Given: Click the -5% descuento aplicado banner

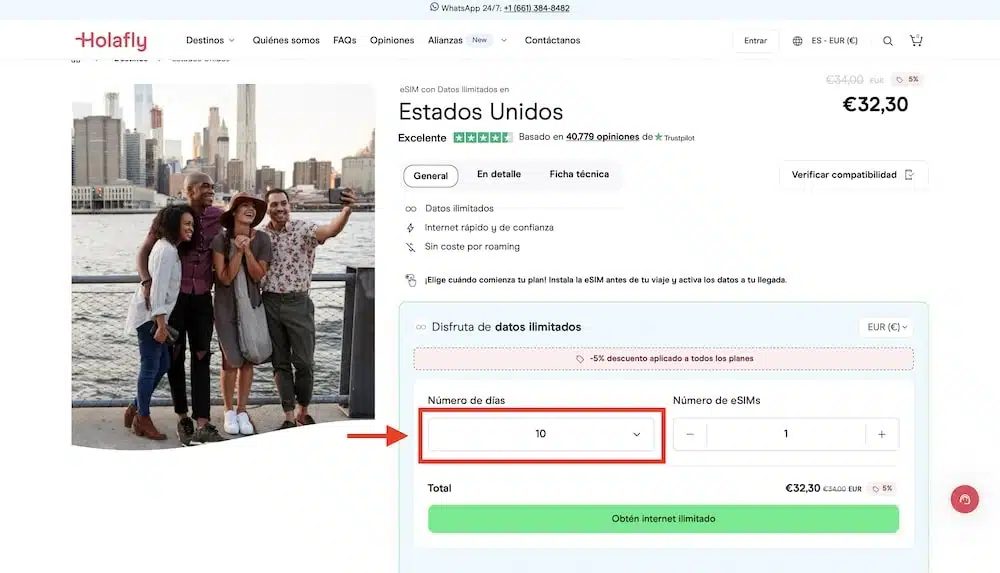Looking at the screenshot, I should point(663,359).
